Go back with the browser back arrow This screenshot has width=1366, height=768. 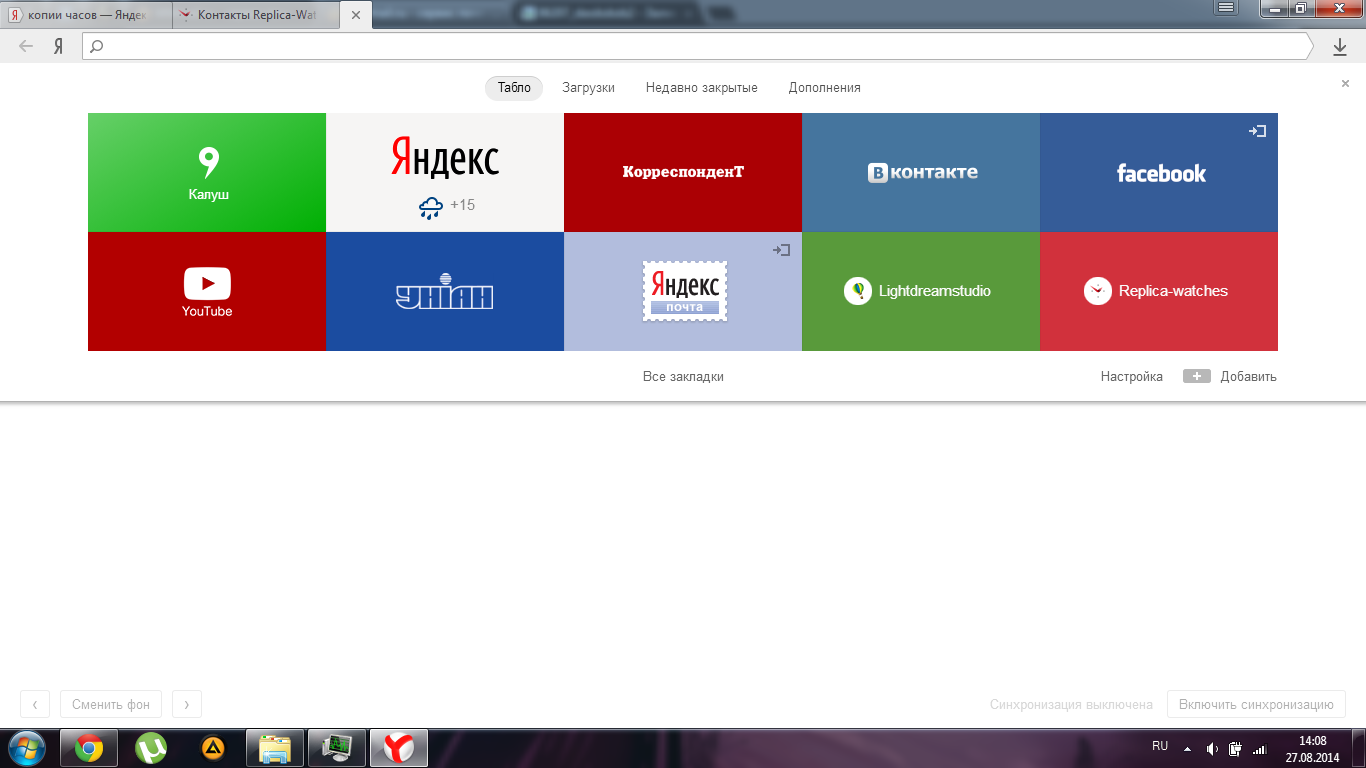click(x=26, y=46)
